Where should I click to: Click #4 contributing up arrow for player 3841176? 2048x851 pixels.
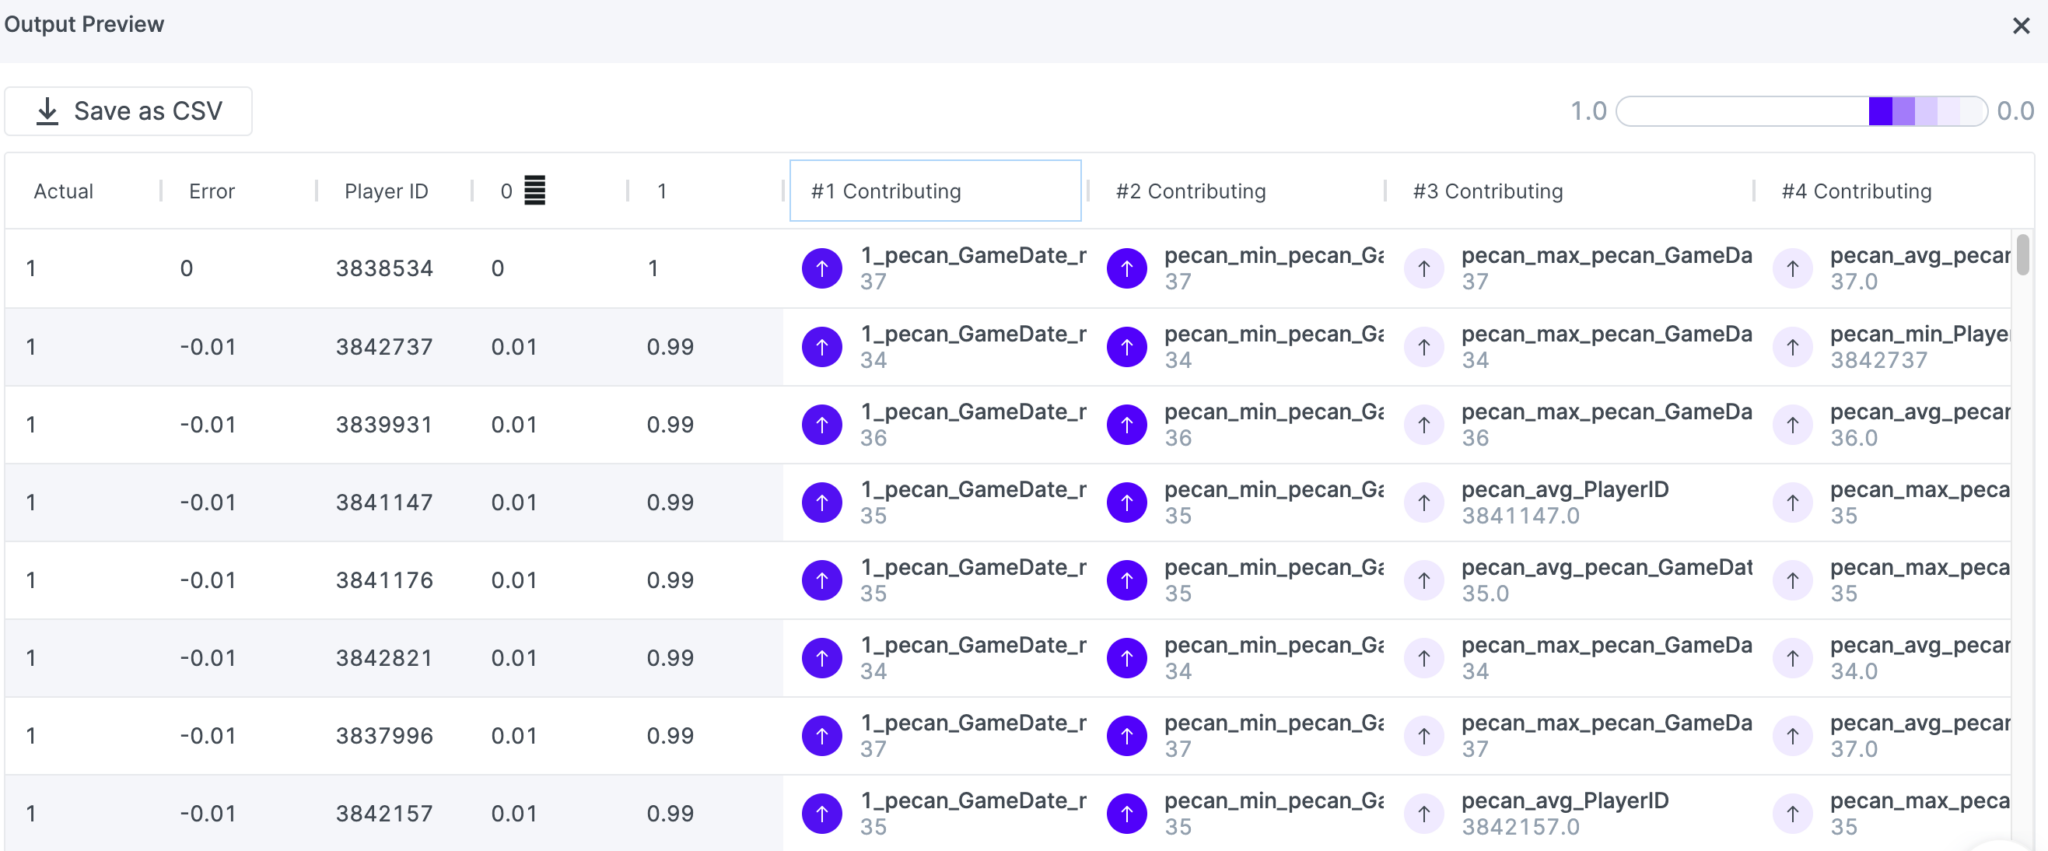1793,580
